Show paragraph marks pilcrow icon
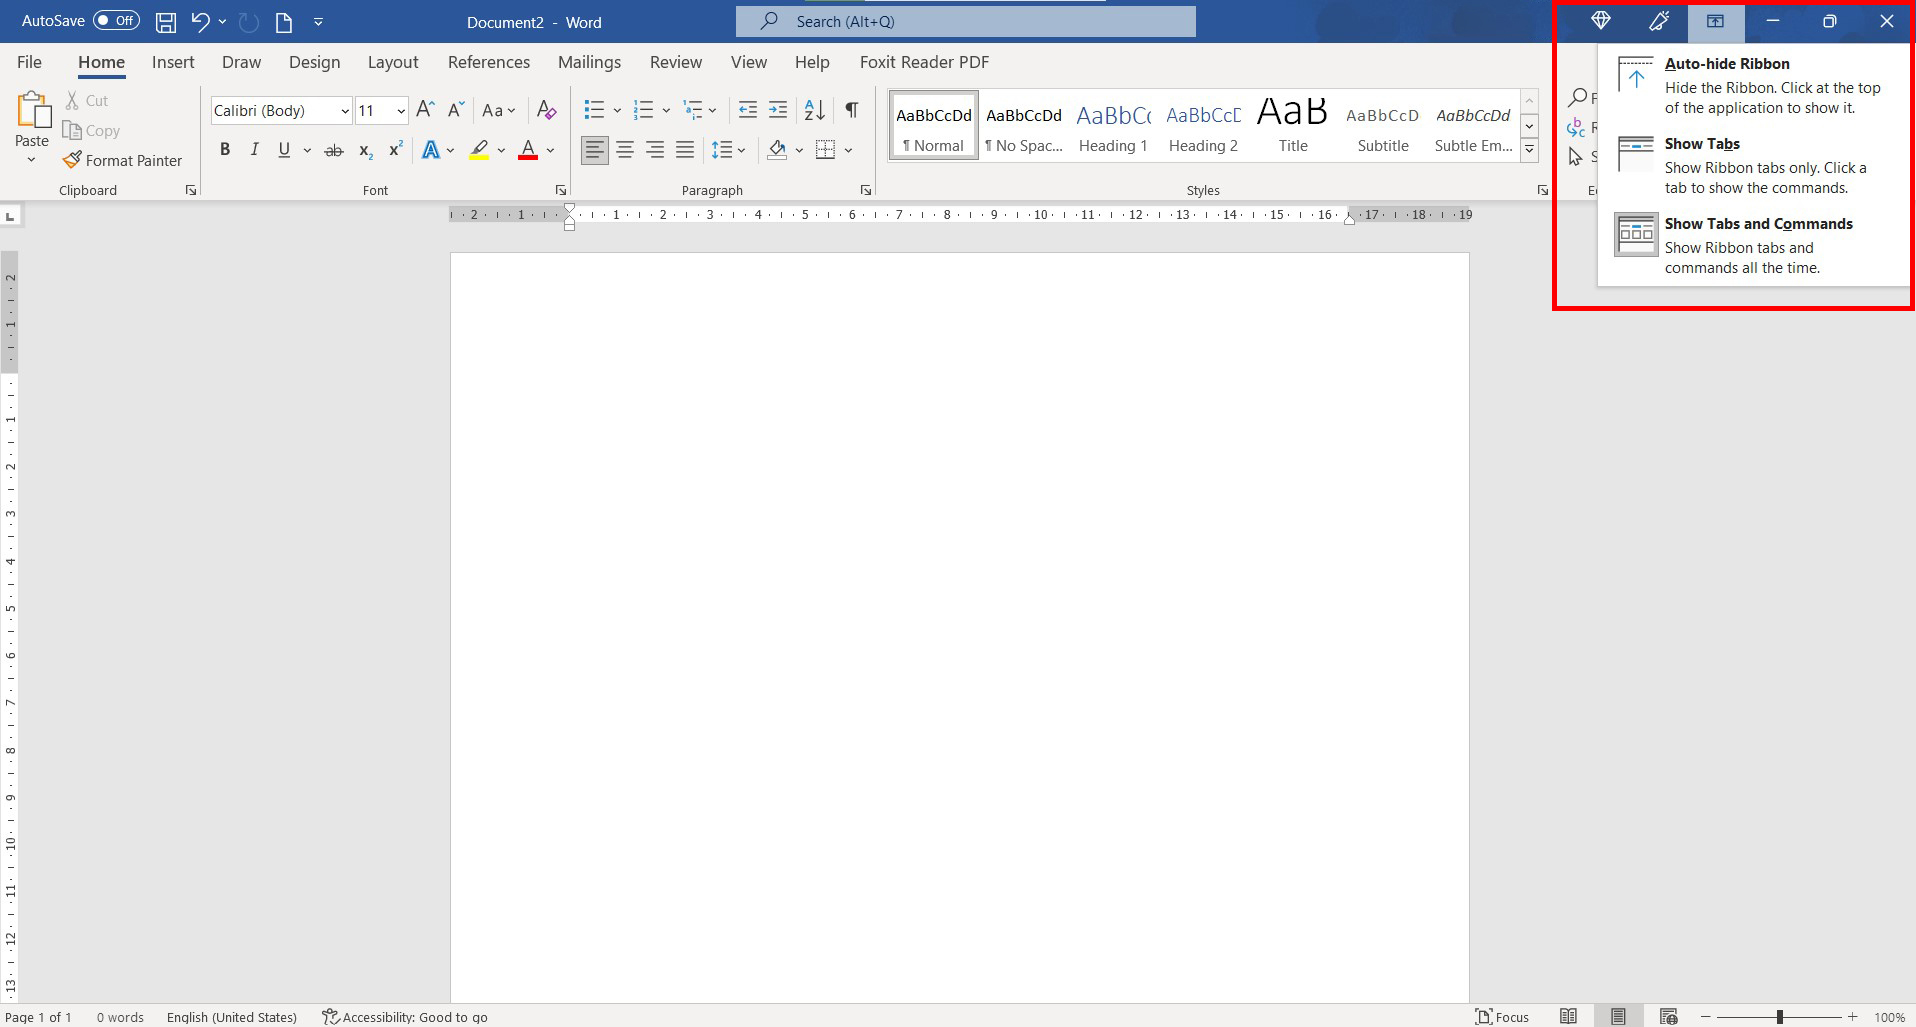 coord(852,110)
